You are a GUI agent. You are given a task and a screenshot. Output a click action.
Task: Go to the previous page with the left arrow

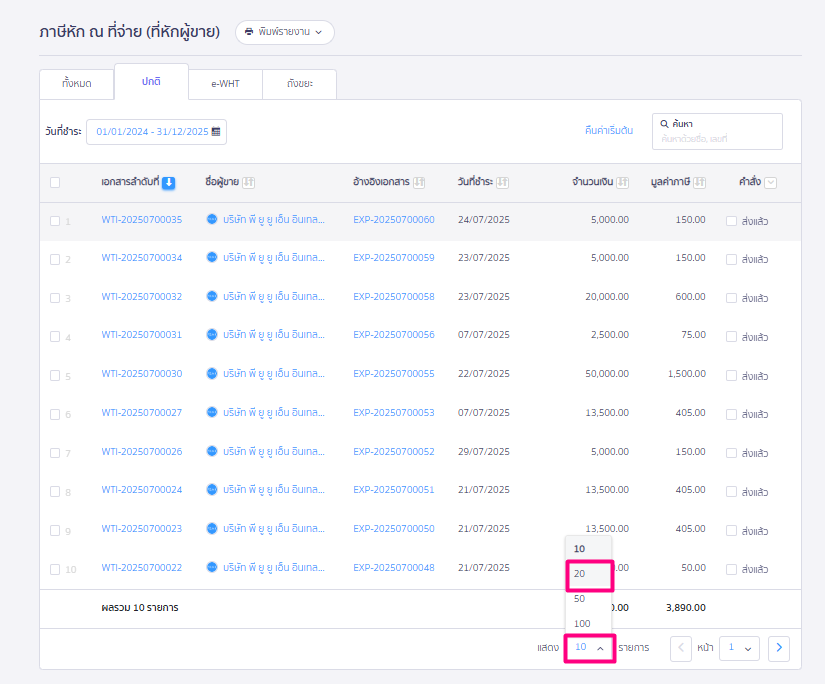tap(681, 648)
